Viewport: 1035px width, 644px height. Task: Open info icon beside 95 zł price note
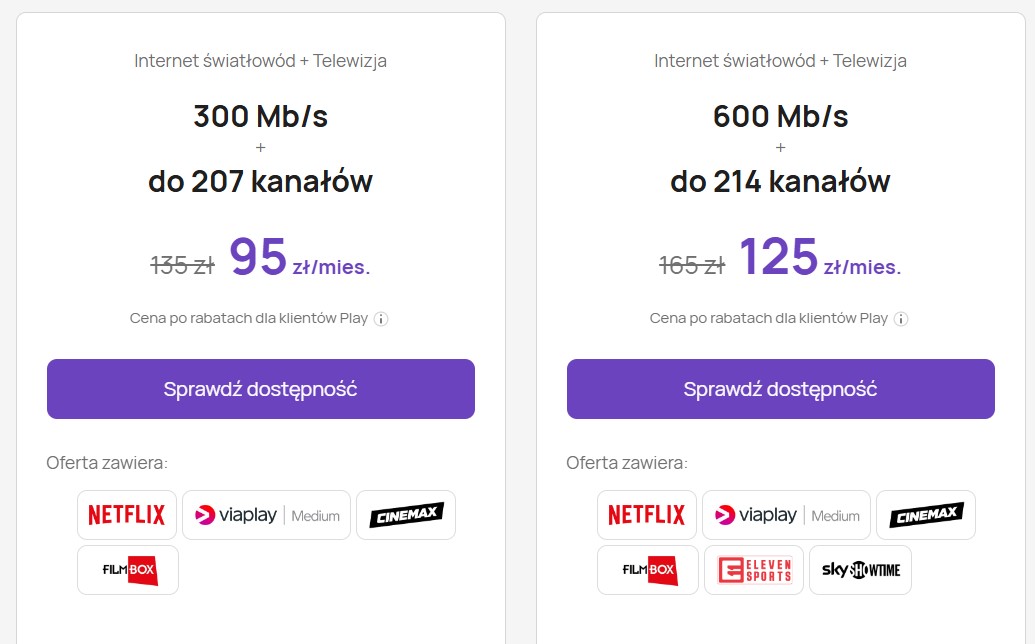coord(381,319)
